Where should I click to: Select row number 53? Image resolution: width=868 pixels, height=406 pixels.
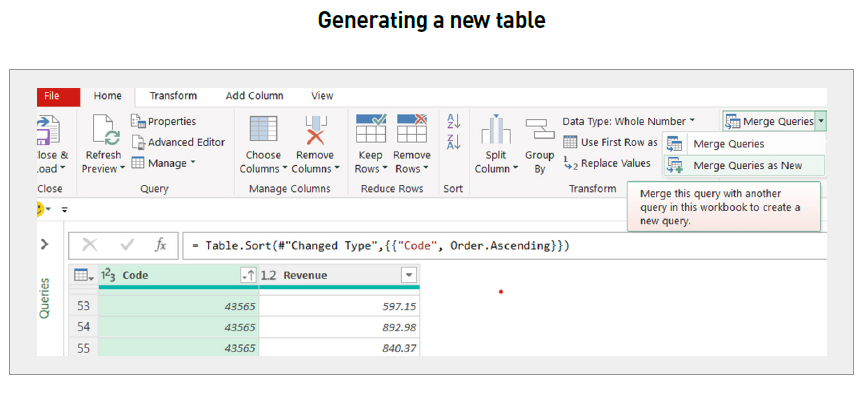click(x=84, y=306)
